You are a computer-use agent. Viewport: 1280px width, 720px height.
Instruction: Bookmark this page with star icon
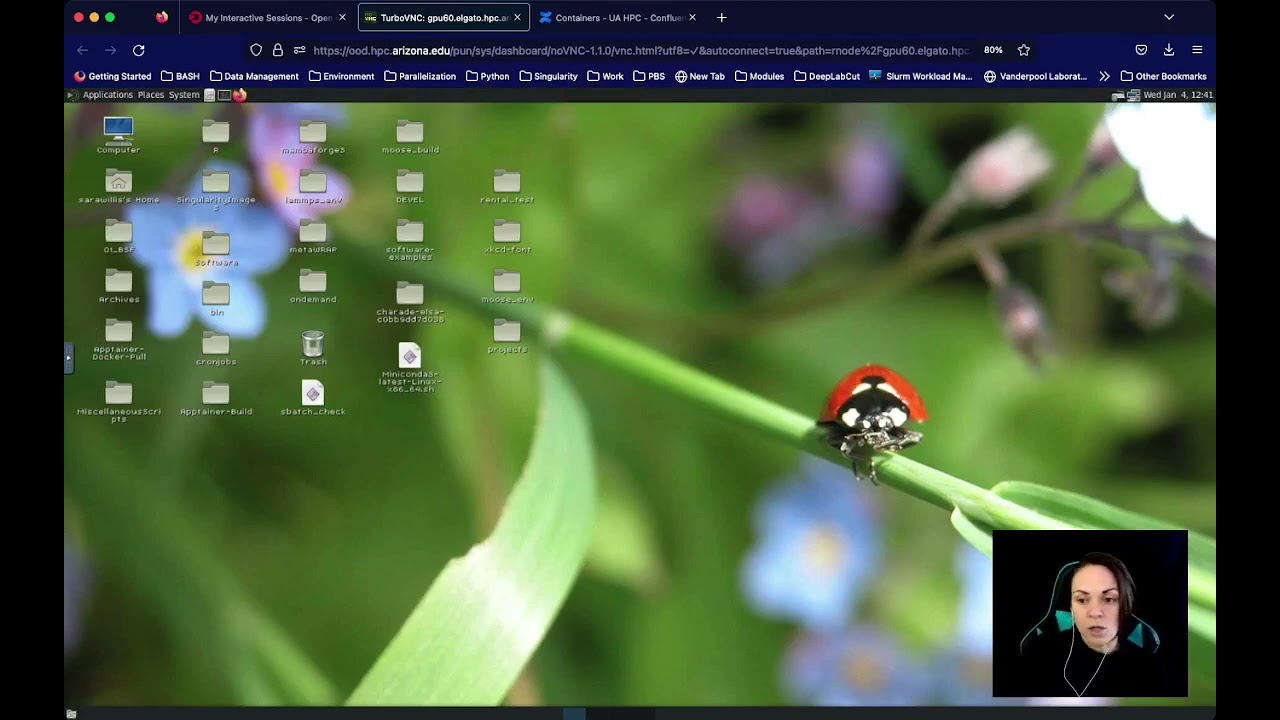[x=1024, y=50]
